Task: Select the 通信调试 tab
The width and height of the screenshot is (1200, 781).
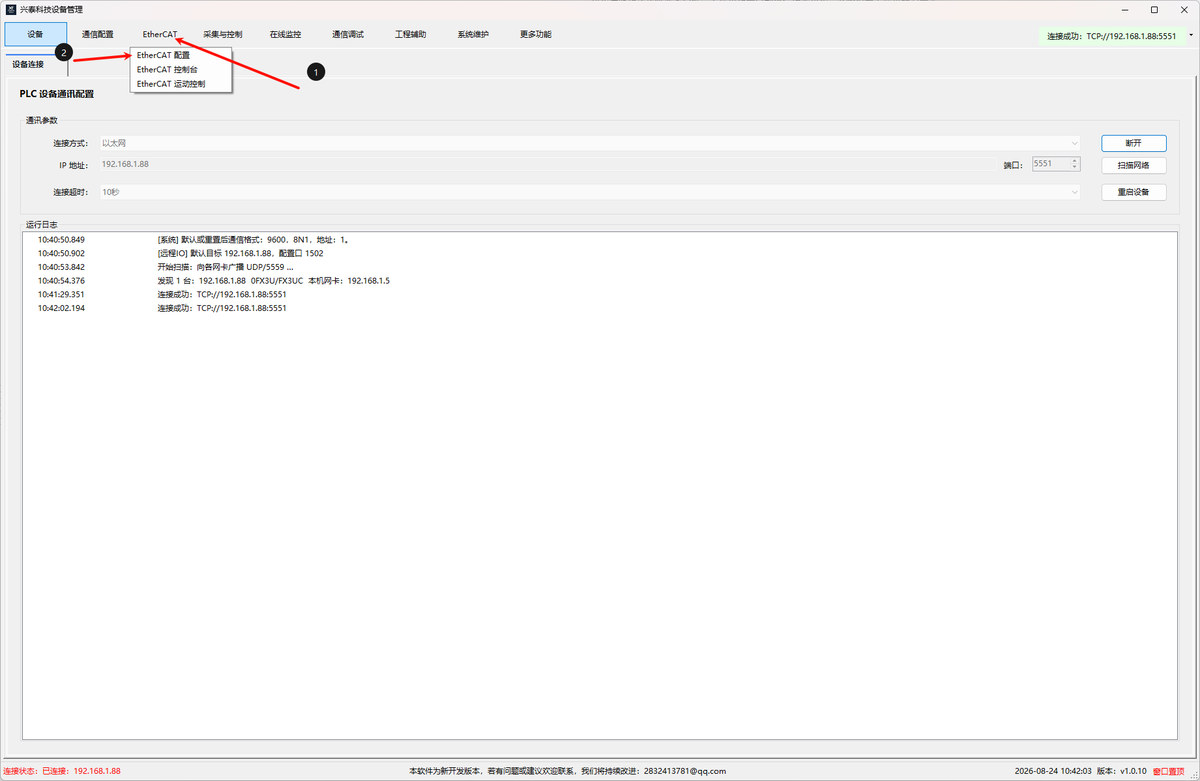Action: pos(348,34)
